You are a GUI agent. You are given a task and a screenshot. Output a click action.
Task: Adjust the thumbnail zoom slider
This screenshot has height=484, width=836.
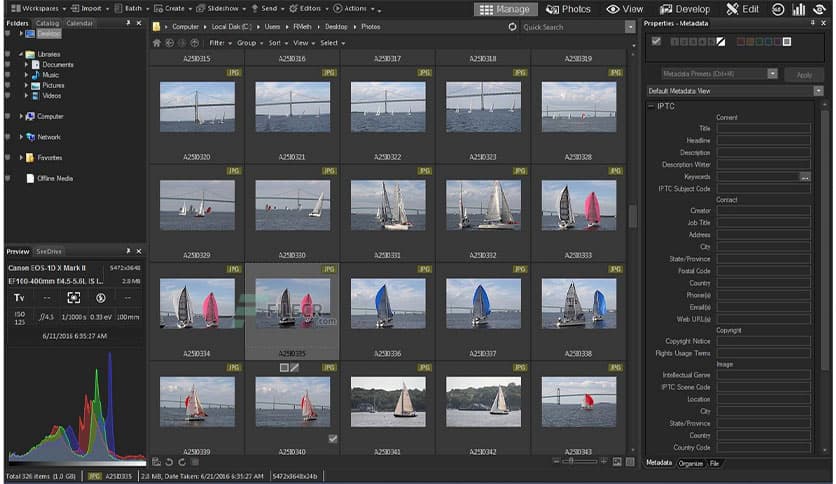pos(580,461)
